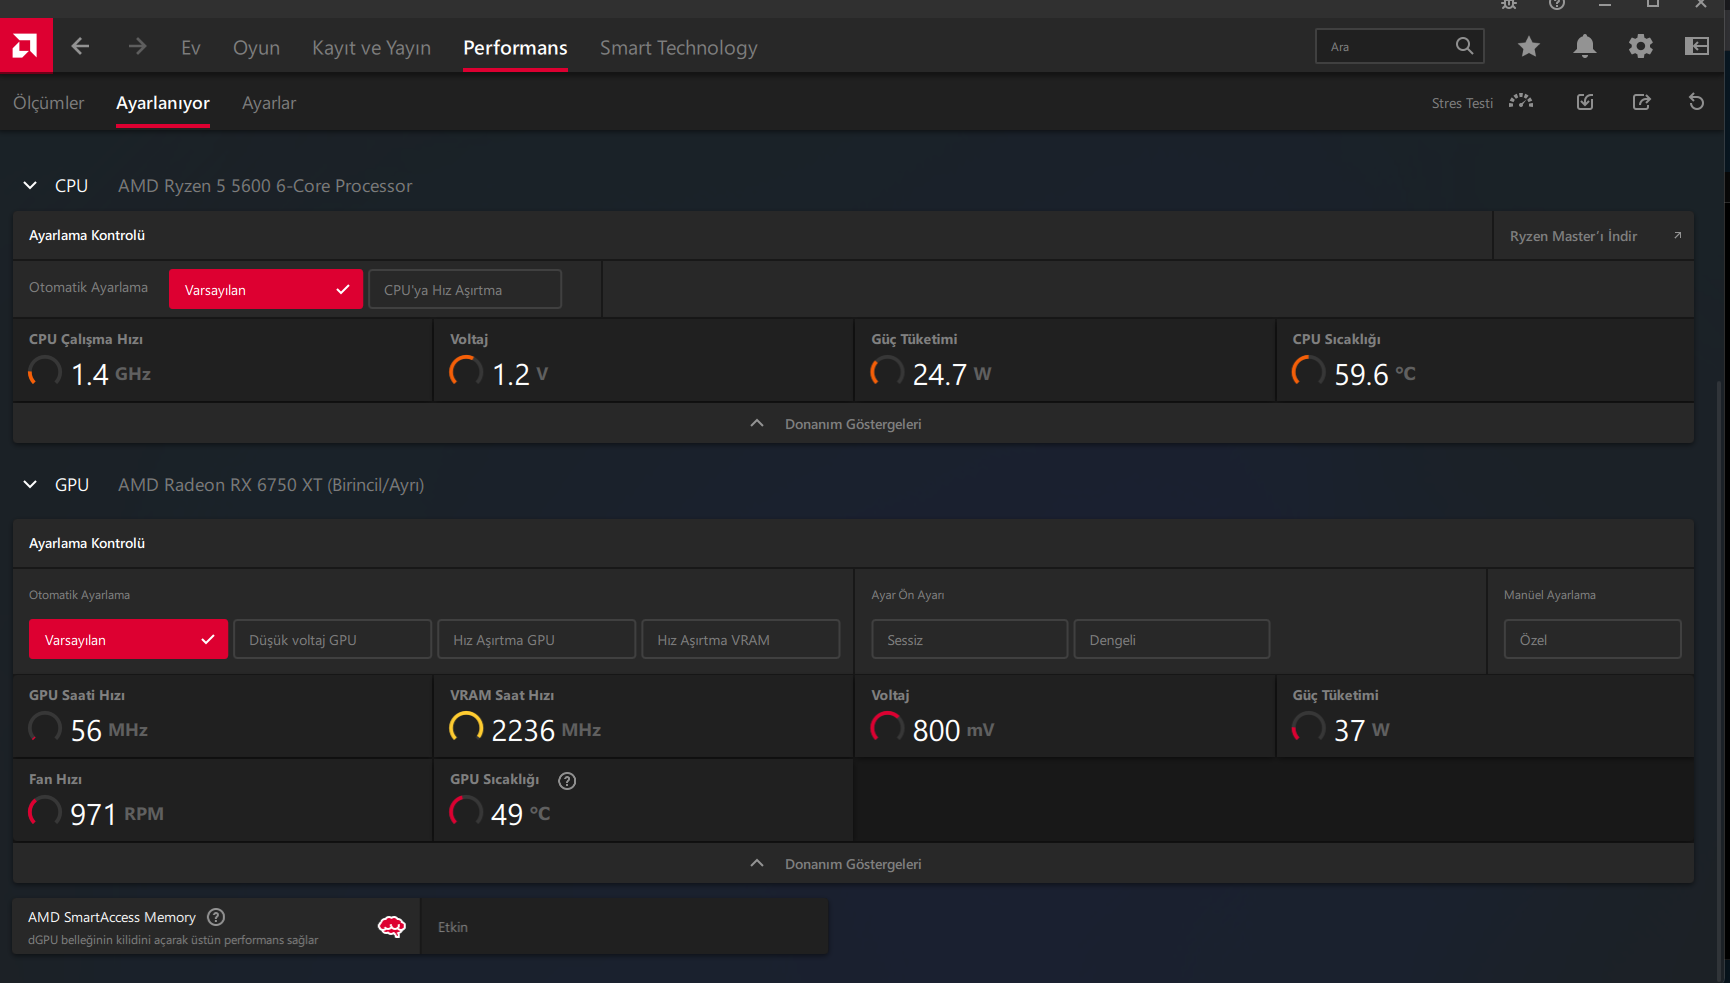The image size is (1730, 983).
Task: Enable Hız Aşırtma VRAM preset
Action: (x=741, y=640)
